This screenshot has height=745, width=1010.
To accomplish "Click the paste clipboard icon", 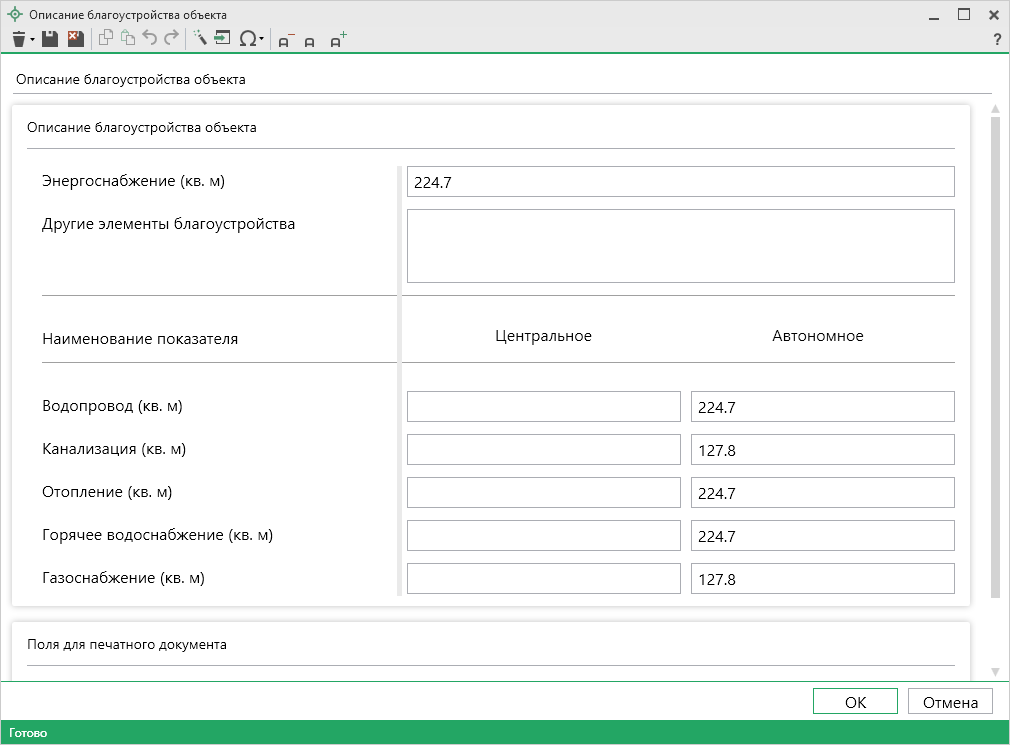I will click(128, 39).
